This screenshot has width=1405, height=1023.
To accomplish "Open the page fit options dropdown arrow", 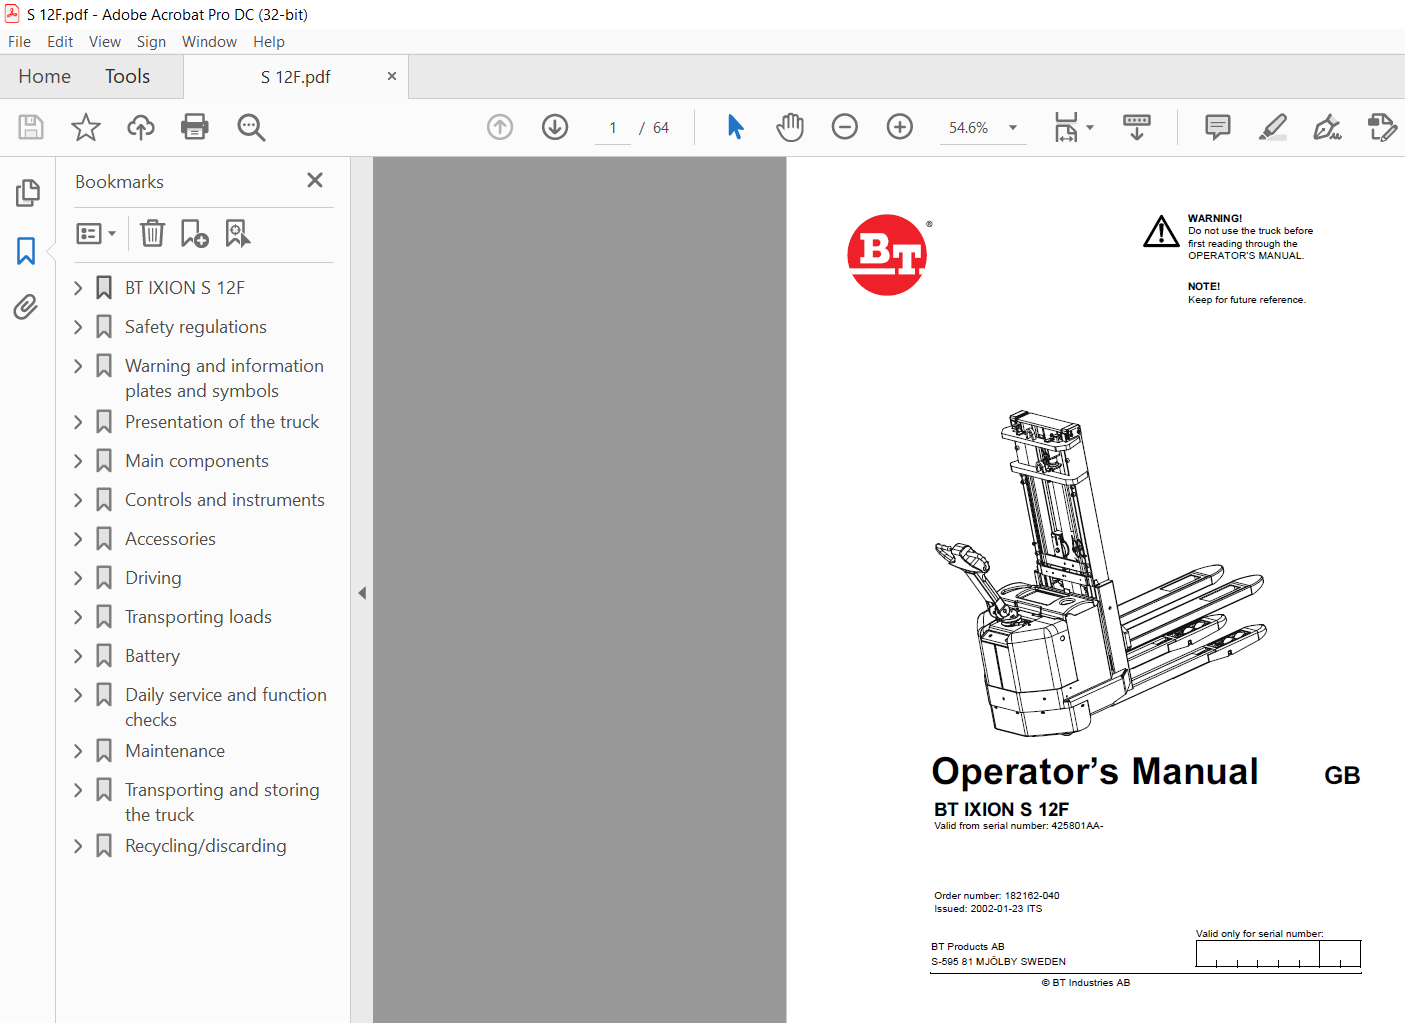I will [1090, 127].
